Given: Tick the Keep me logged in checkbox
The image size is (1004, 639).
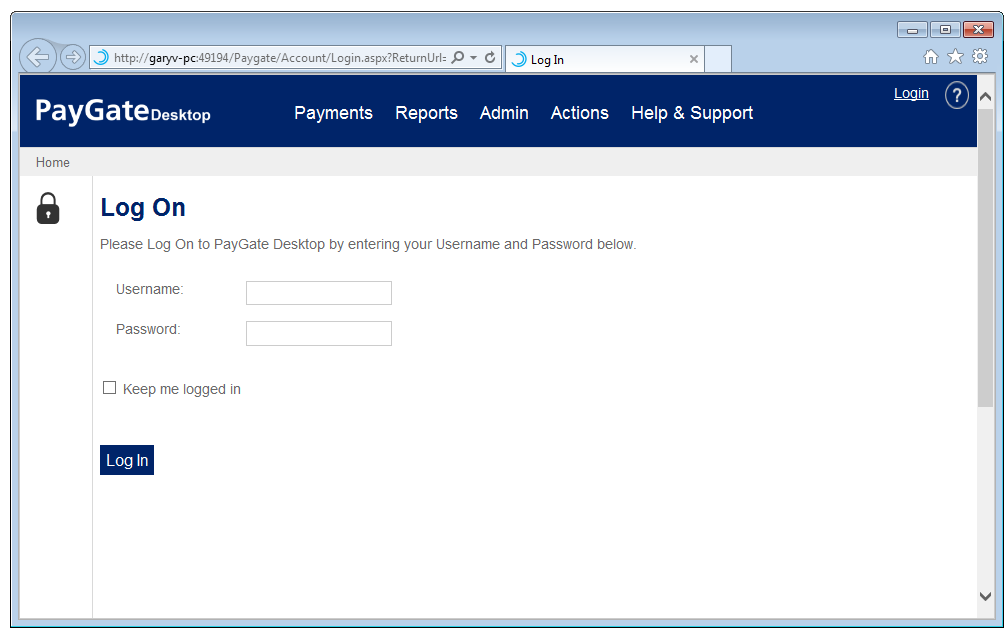Looking at the screenshot, I should pos(109,388).
